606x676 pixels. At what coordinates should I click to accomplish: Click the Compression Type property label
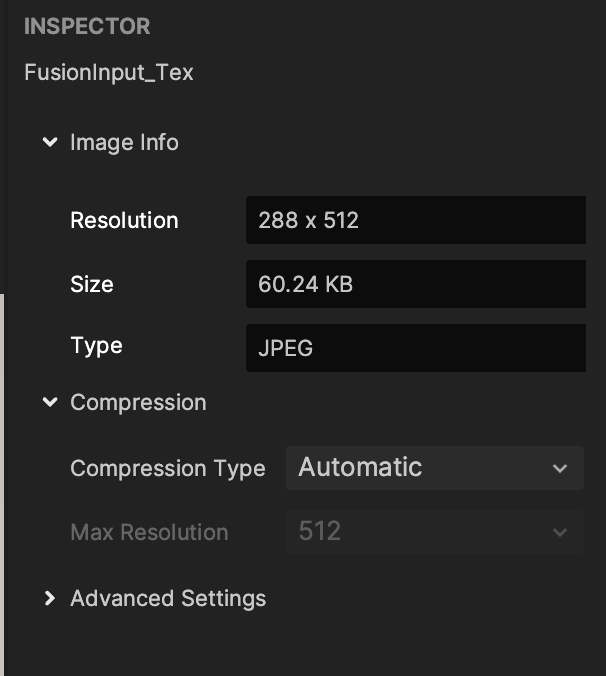click(x=168, y=468)
